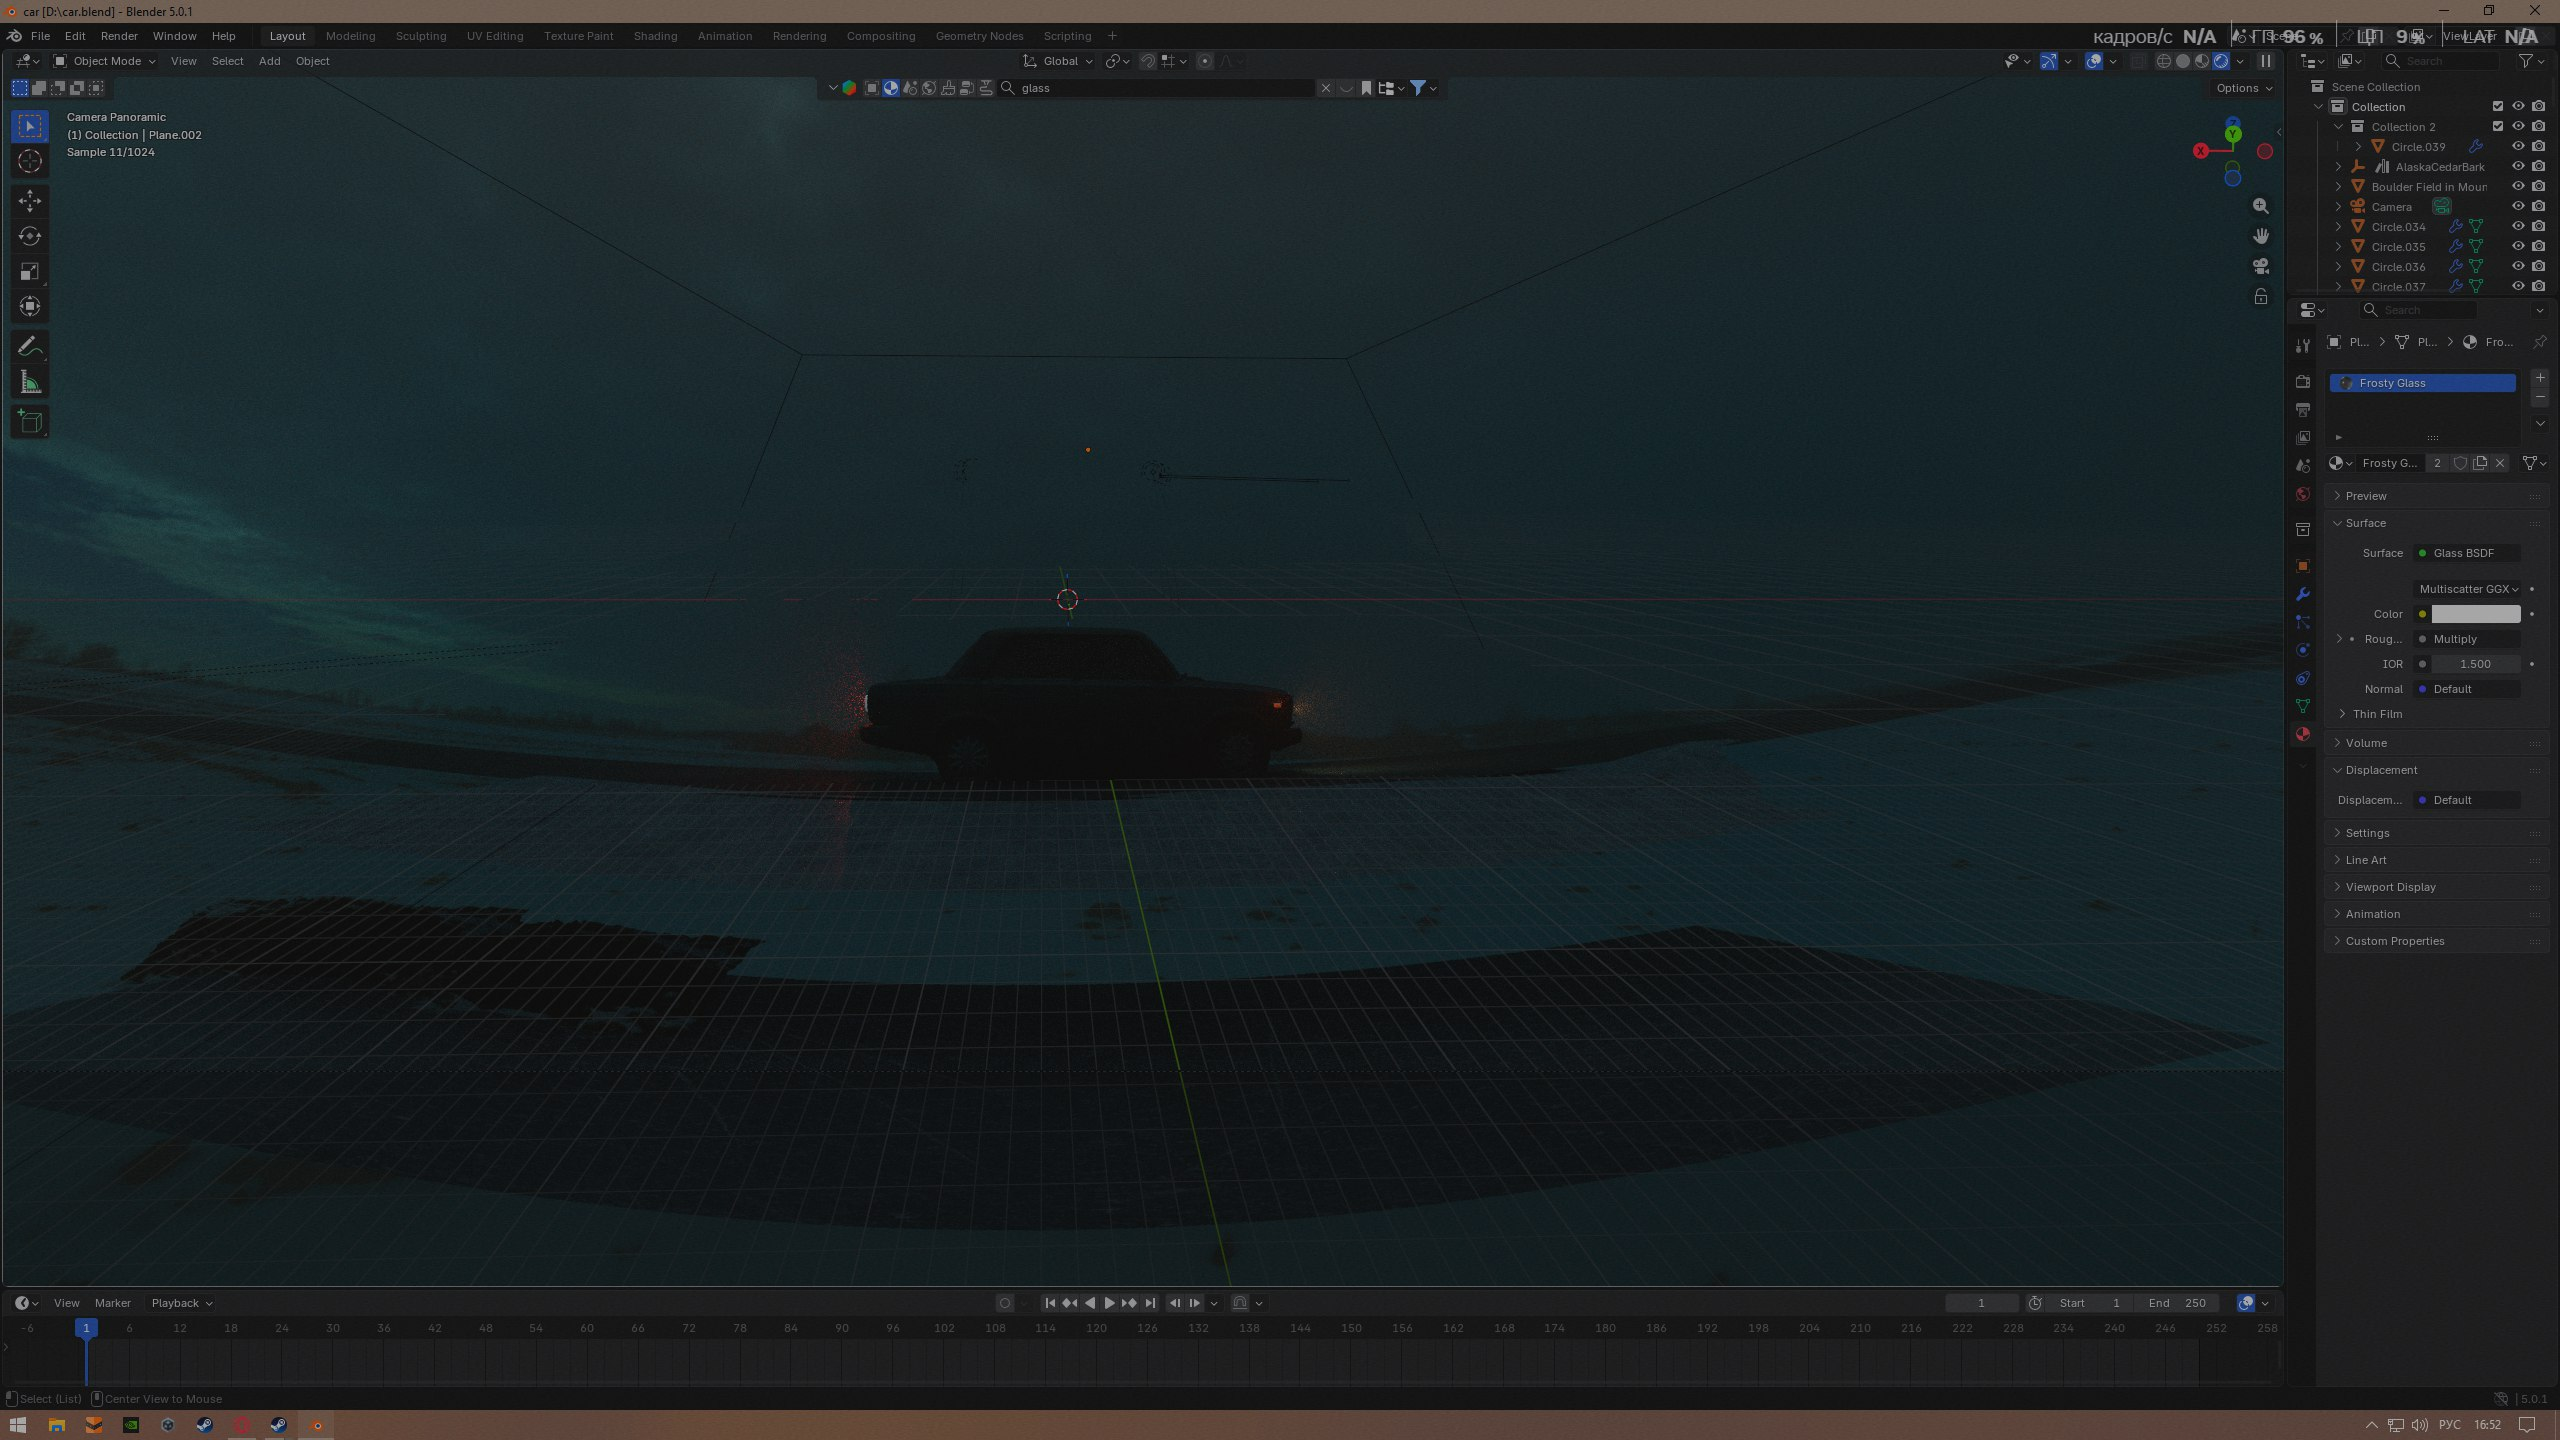Click Glass BSDF surface shader button
The image size is (2560, 1440).
point(2467,553)
